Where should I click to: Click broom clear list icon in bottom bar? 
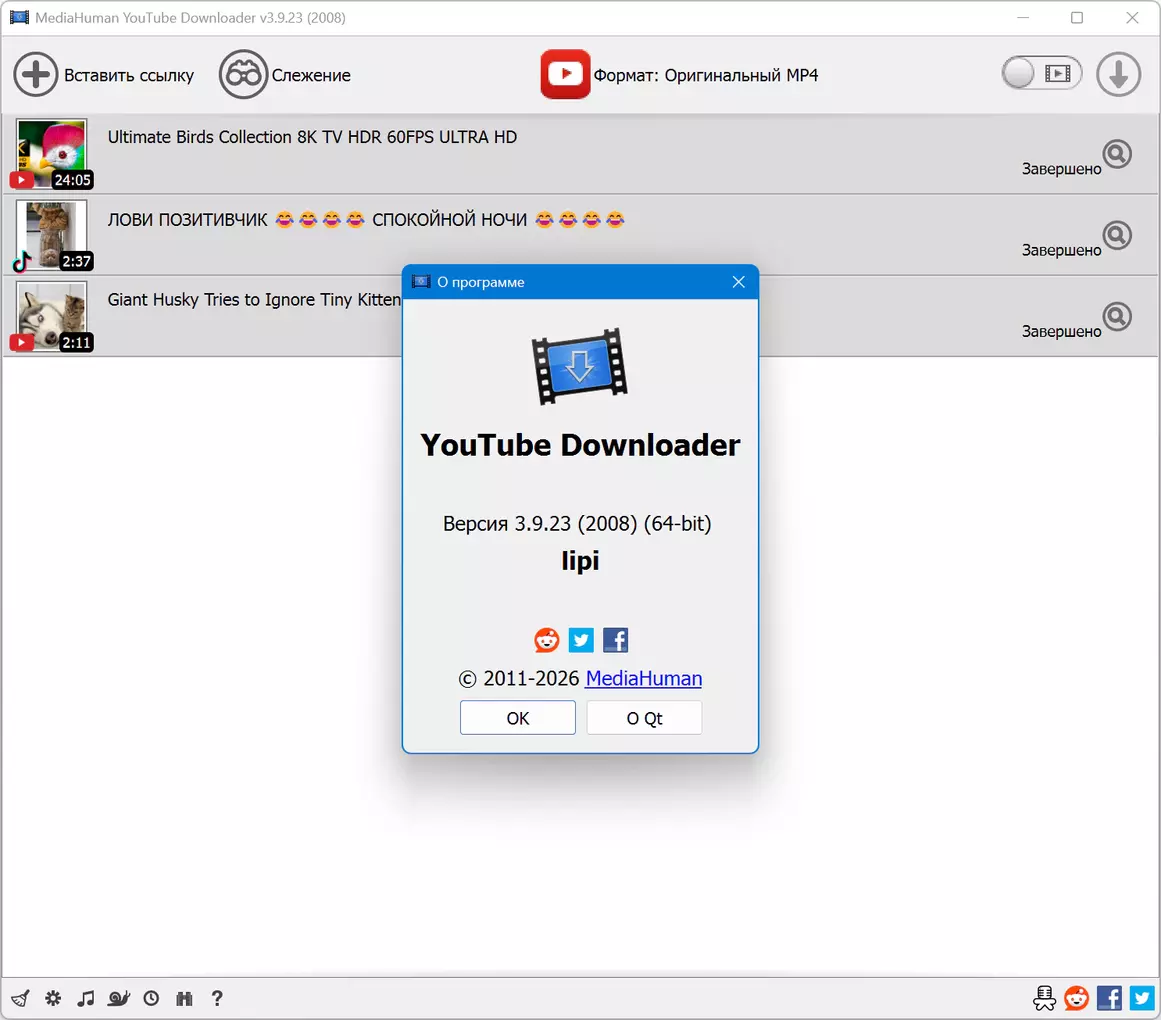pyautogui.click(x=21, y=999)
